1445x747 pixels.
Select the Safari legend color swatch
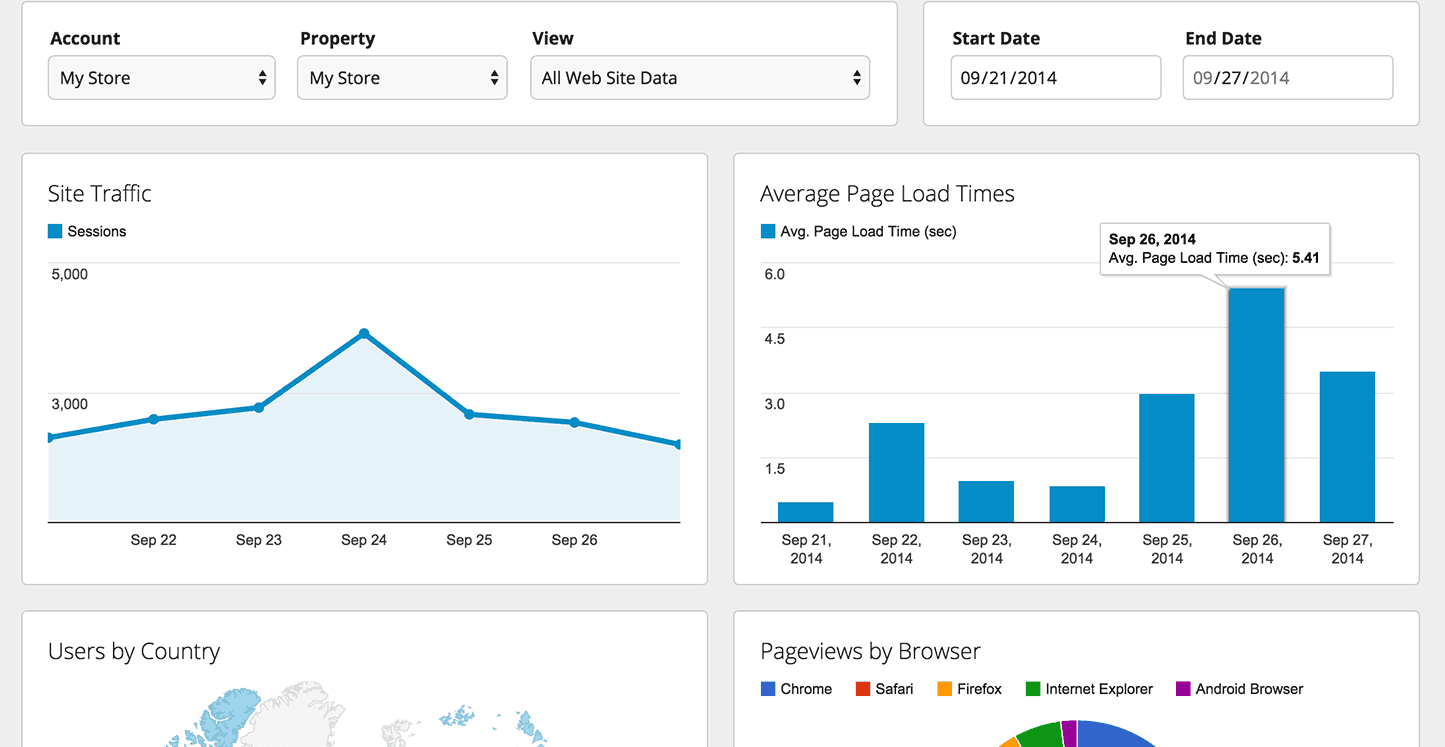click(863, 689)
